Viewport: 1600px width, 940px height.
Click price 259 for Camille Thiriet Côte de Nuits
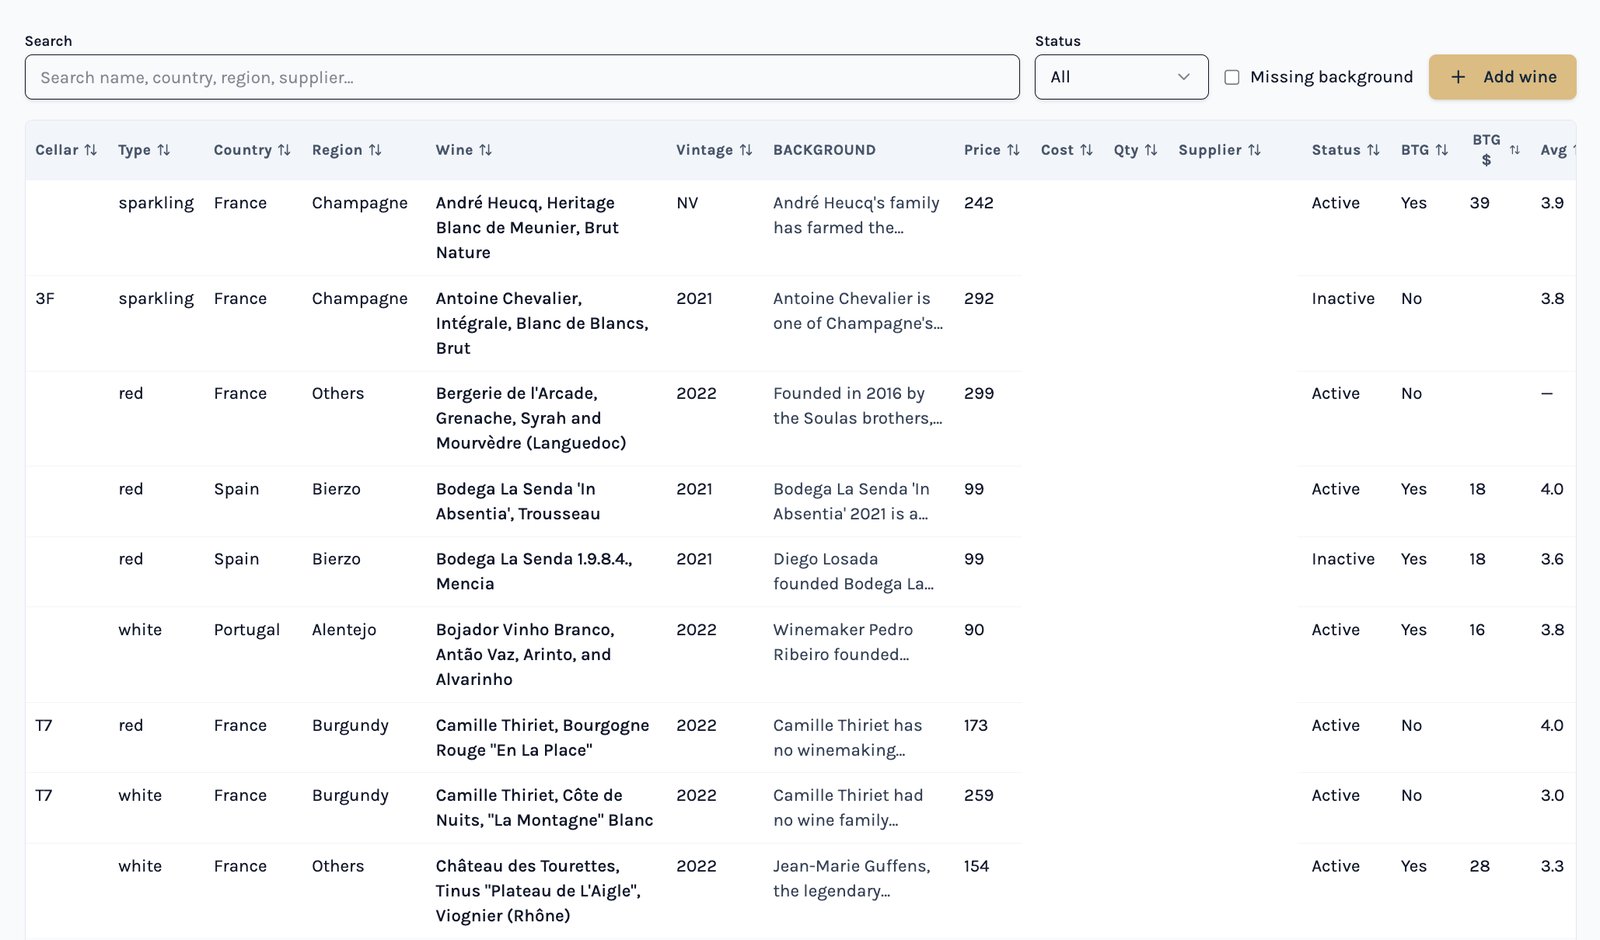pos(979,795)
